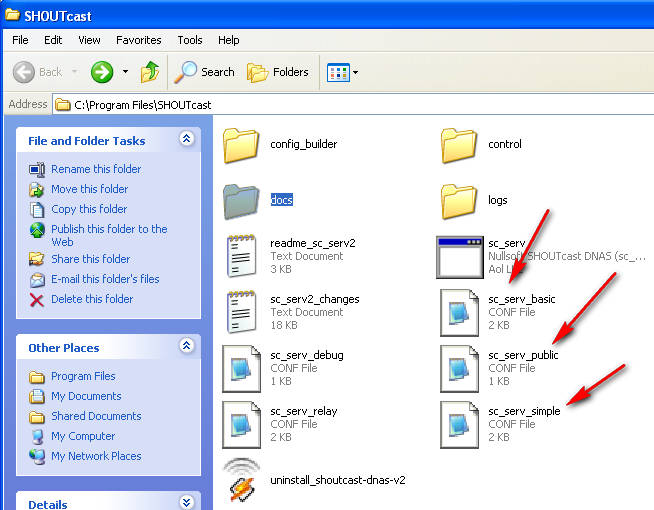Open the Back history dropdown arrow
The height and width of the screenshot is (510, 654).
[x=75, y=72]
